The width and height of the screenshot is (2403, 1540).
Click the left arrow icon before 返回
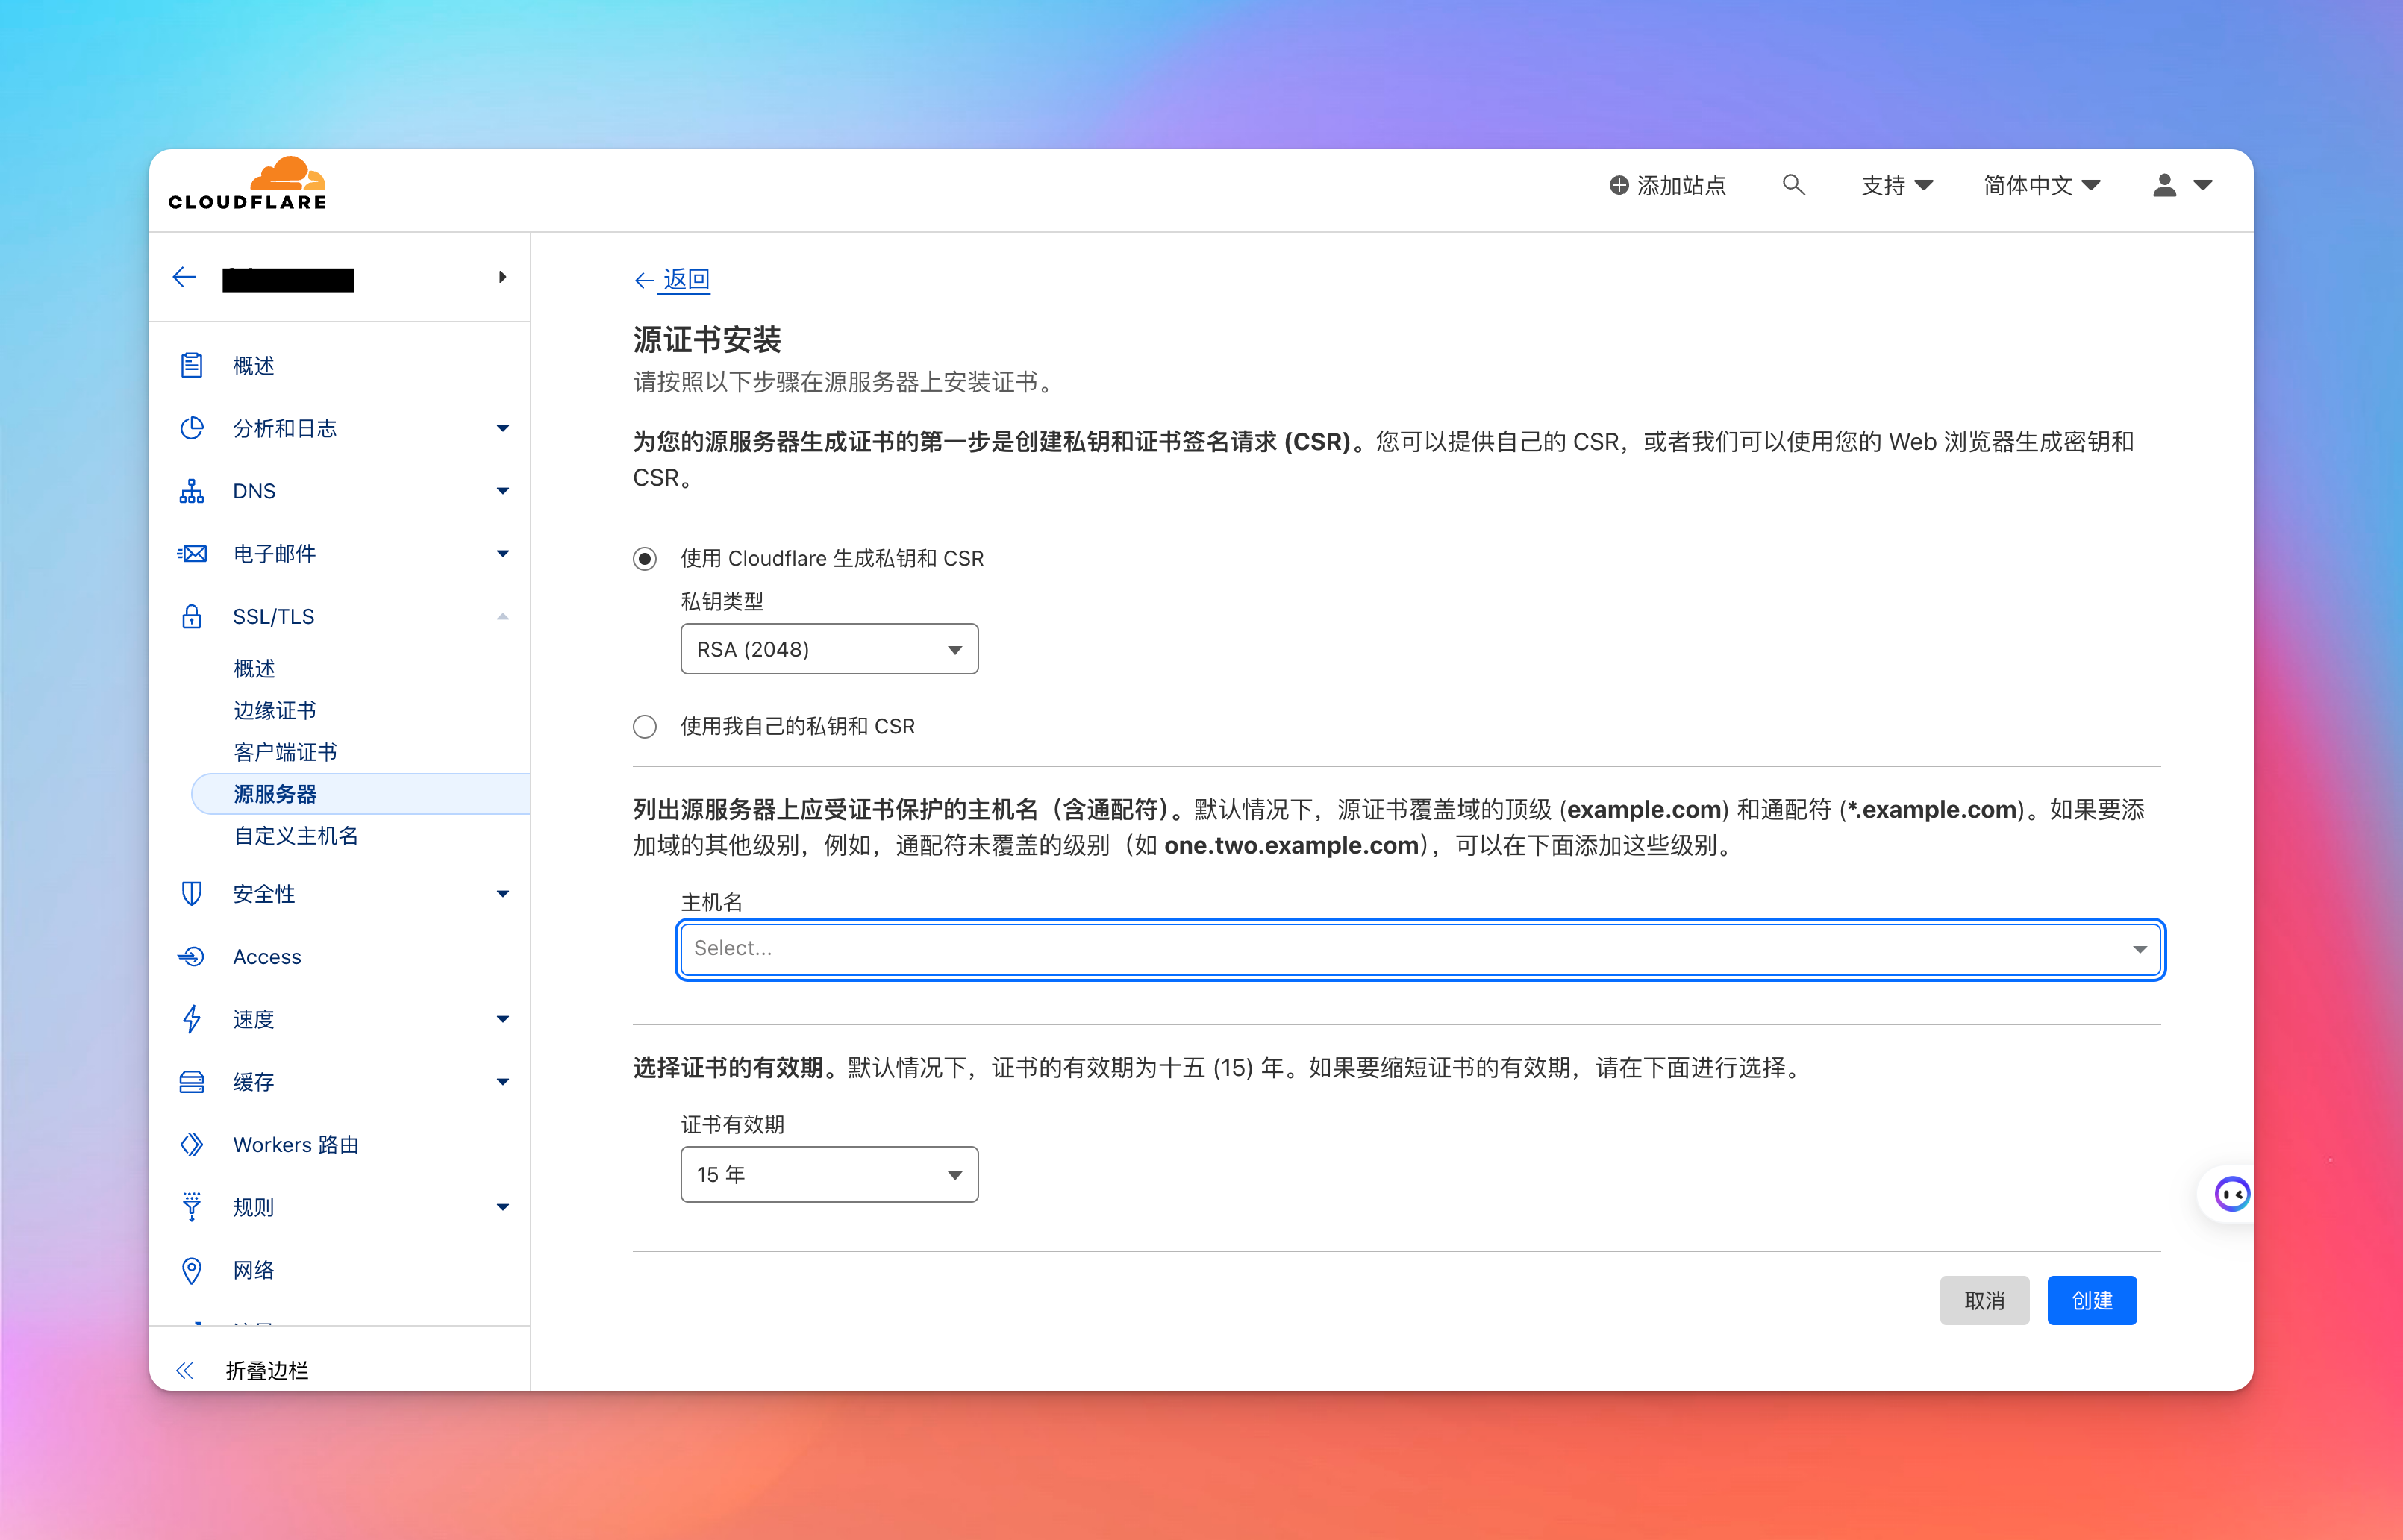point(644,280)
